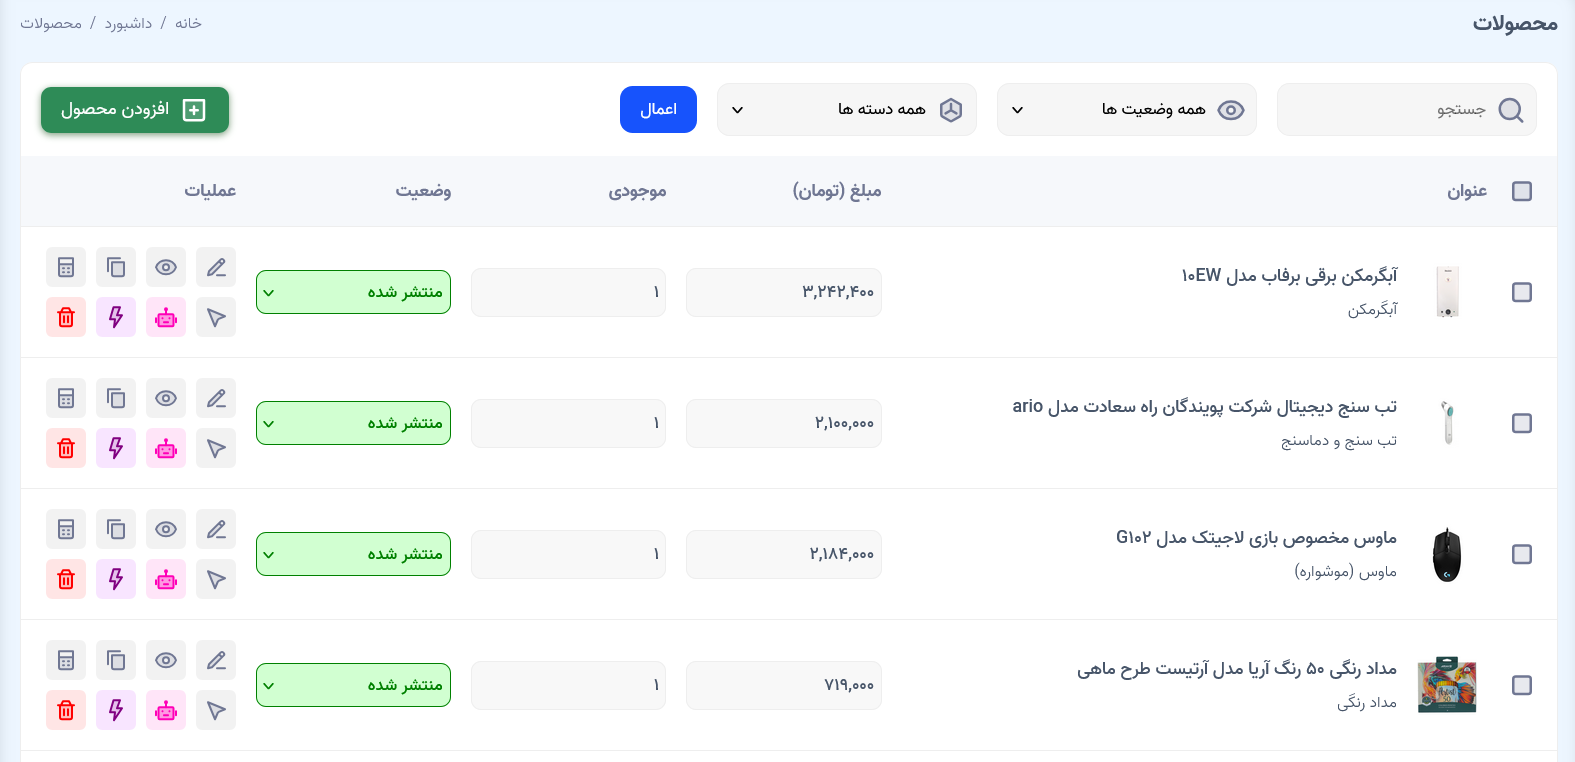This screenshot has width=1575, height=762.
Task: Select the checkbox for ماوس مخصوص بازی لاجیتک
Action: (1521, 554)
